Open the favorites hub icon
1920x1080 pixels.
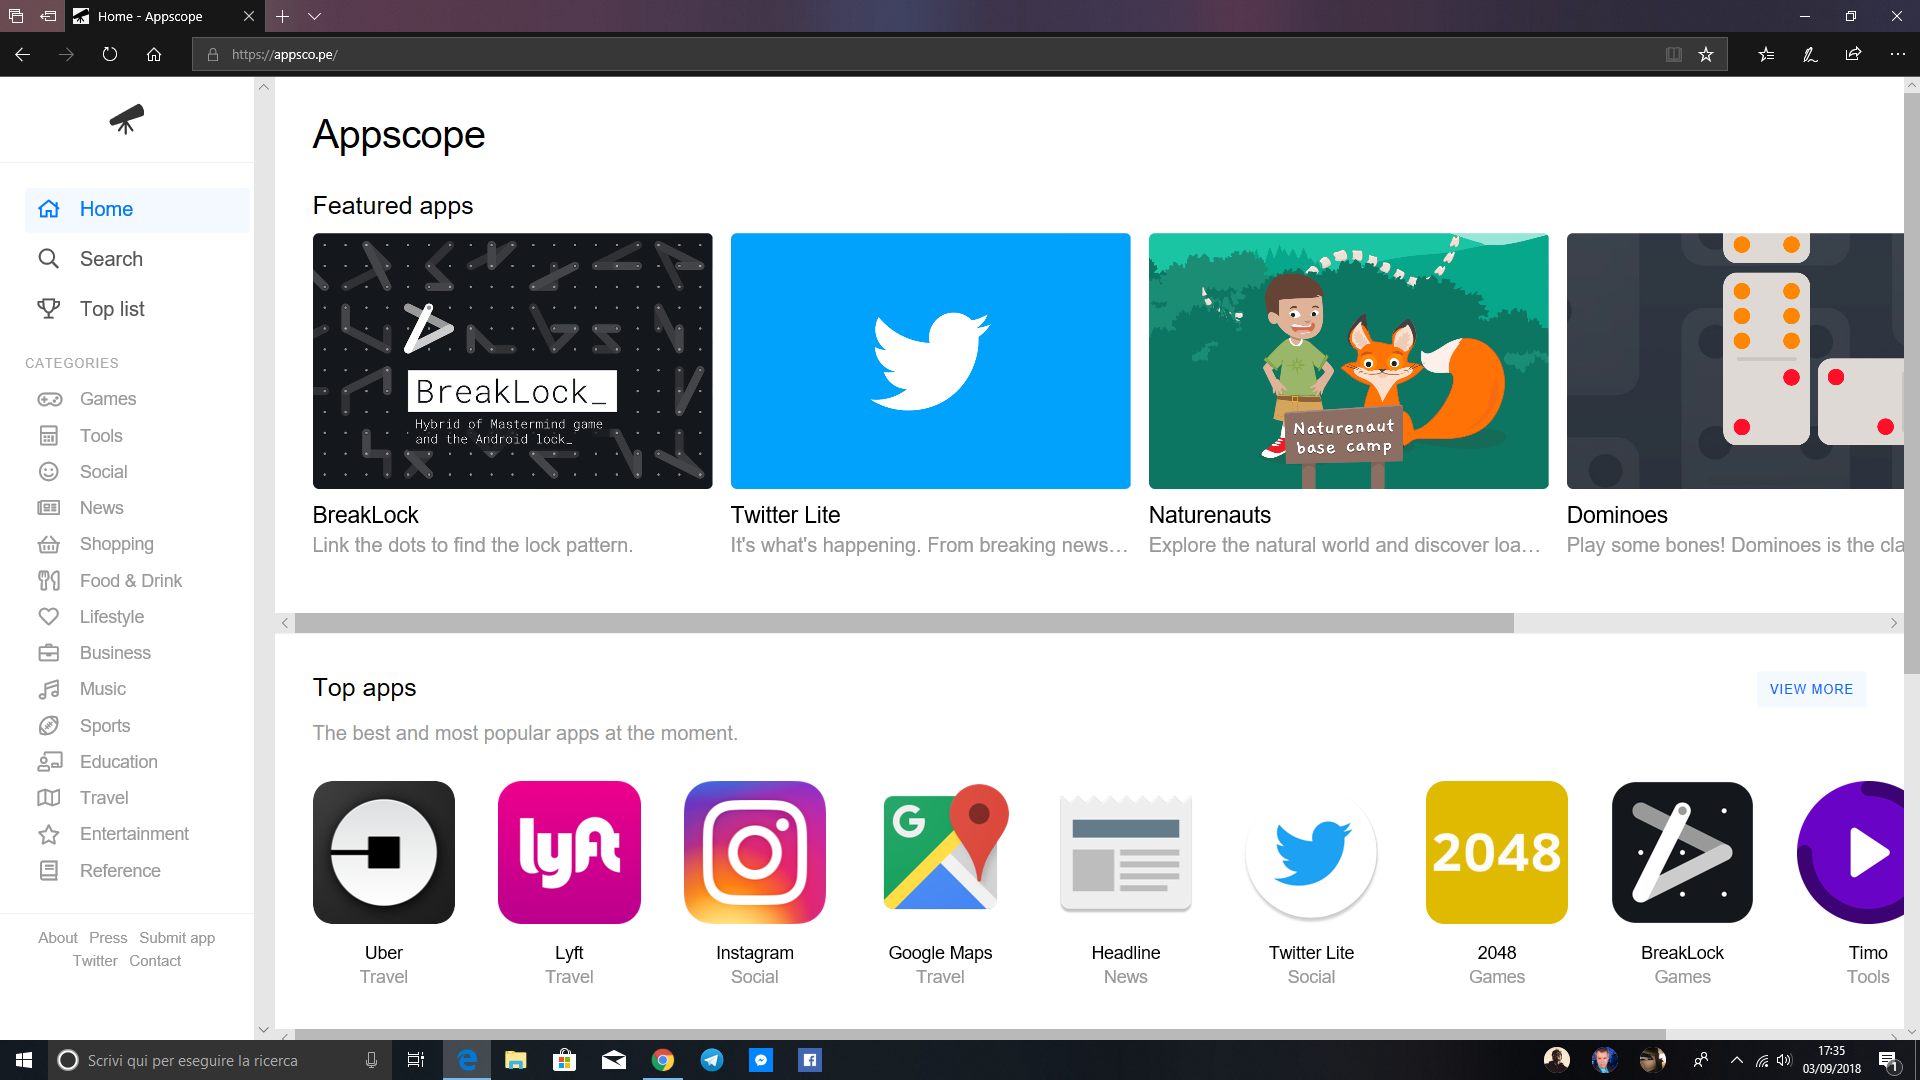[x=1766, y=54]
